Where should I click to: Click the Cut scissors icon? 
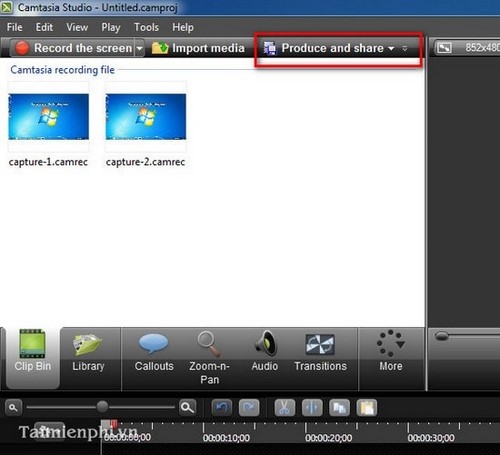point(284,408)
